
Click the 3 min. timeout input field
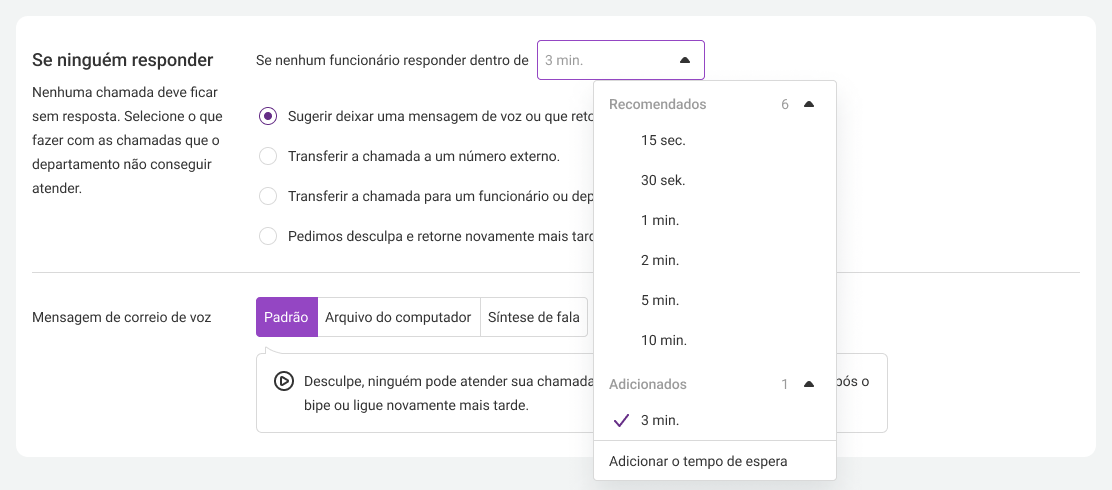pos(621,60)
